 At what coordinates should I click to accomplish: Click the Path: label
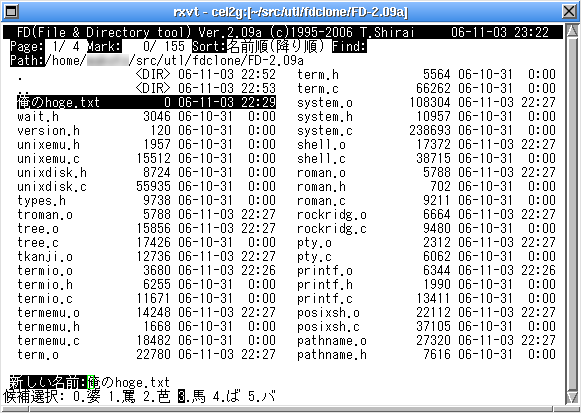coord(27,60)
